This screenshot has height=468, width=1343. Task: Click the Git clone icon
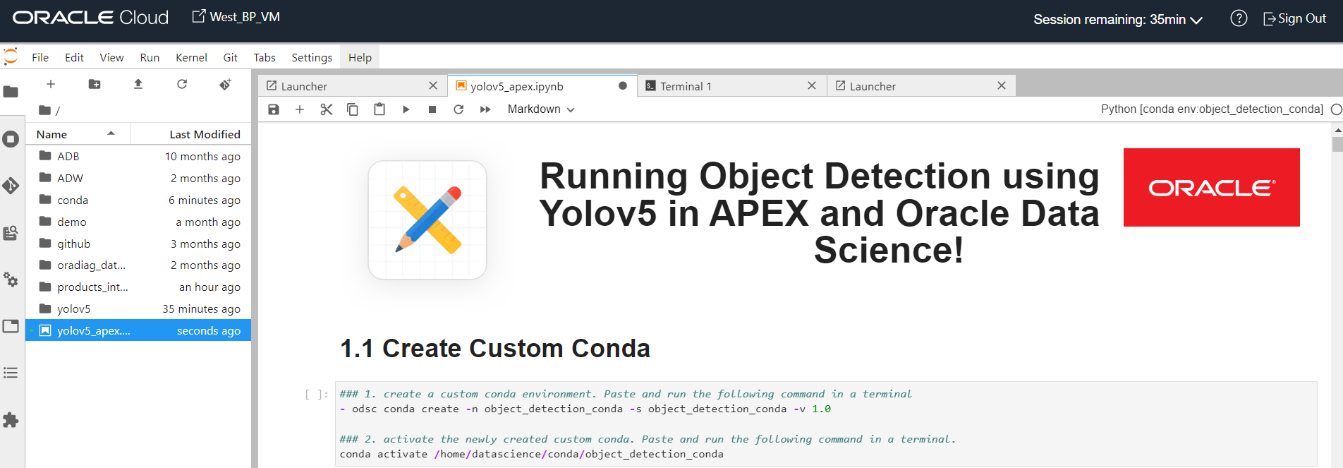point(225,84)
